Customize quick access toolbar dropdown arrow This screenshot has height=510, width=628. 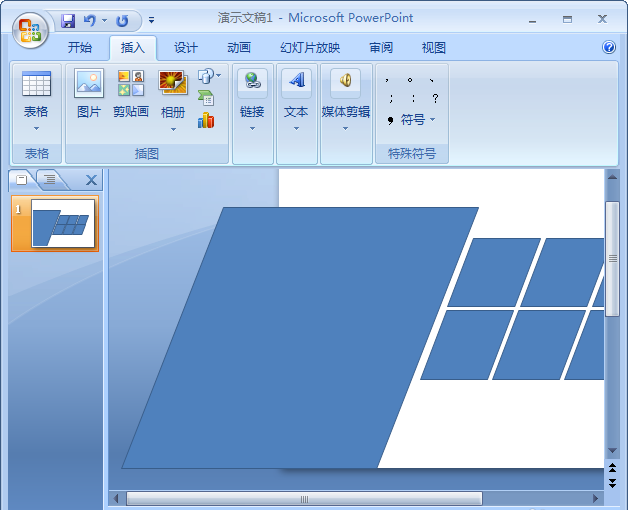click(151, 20)
